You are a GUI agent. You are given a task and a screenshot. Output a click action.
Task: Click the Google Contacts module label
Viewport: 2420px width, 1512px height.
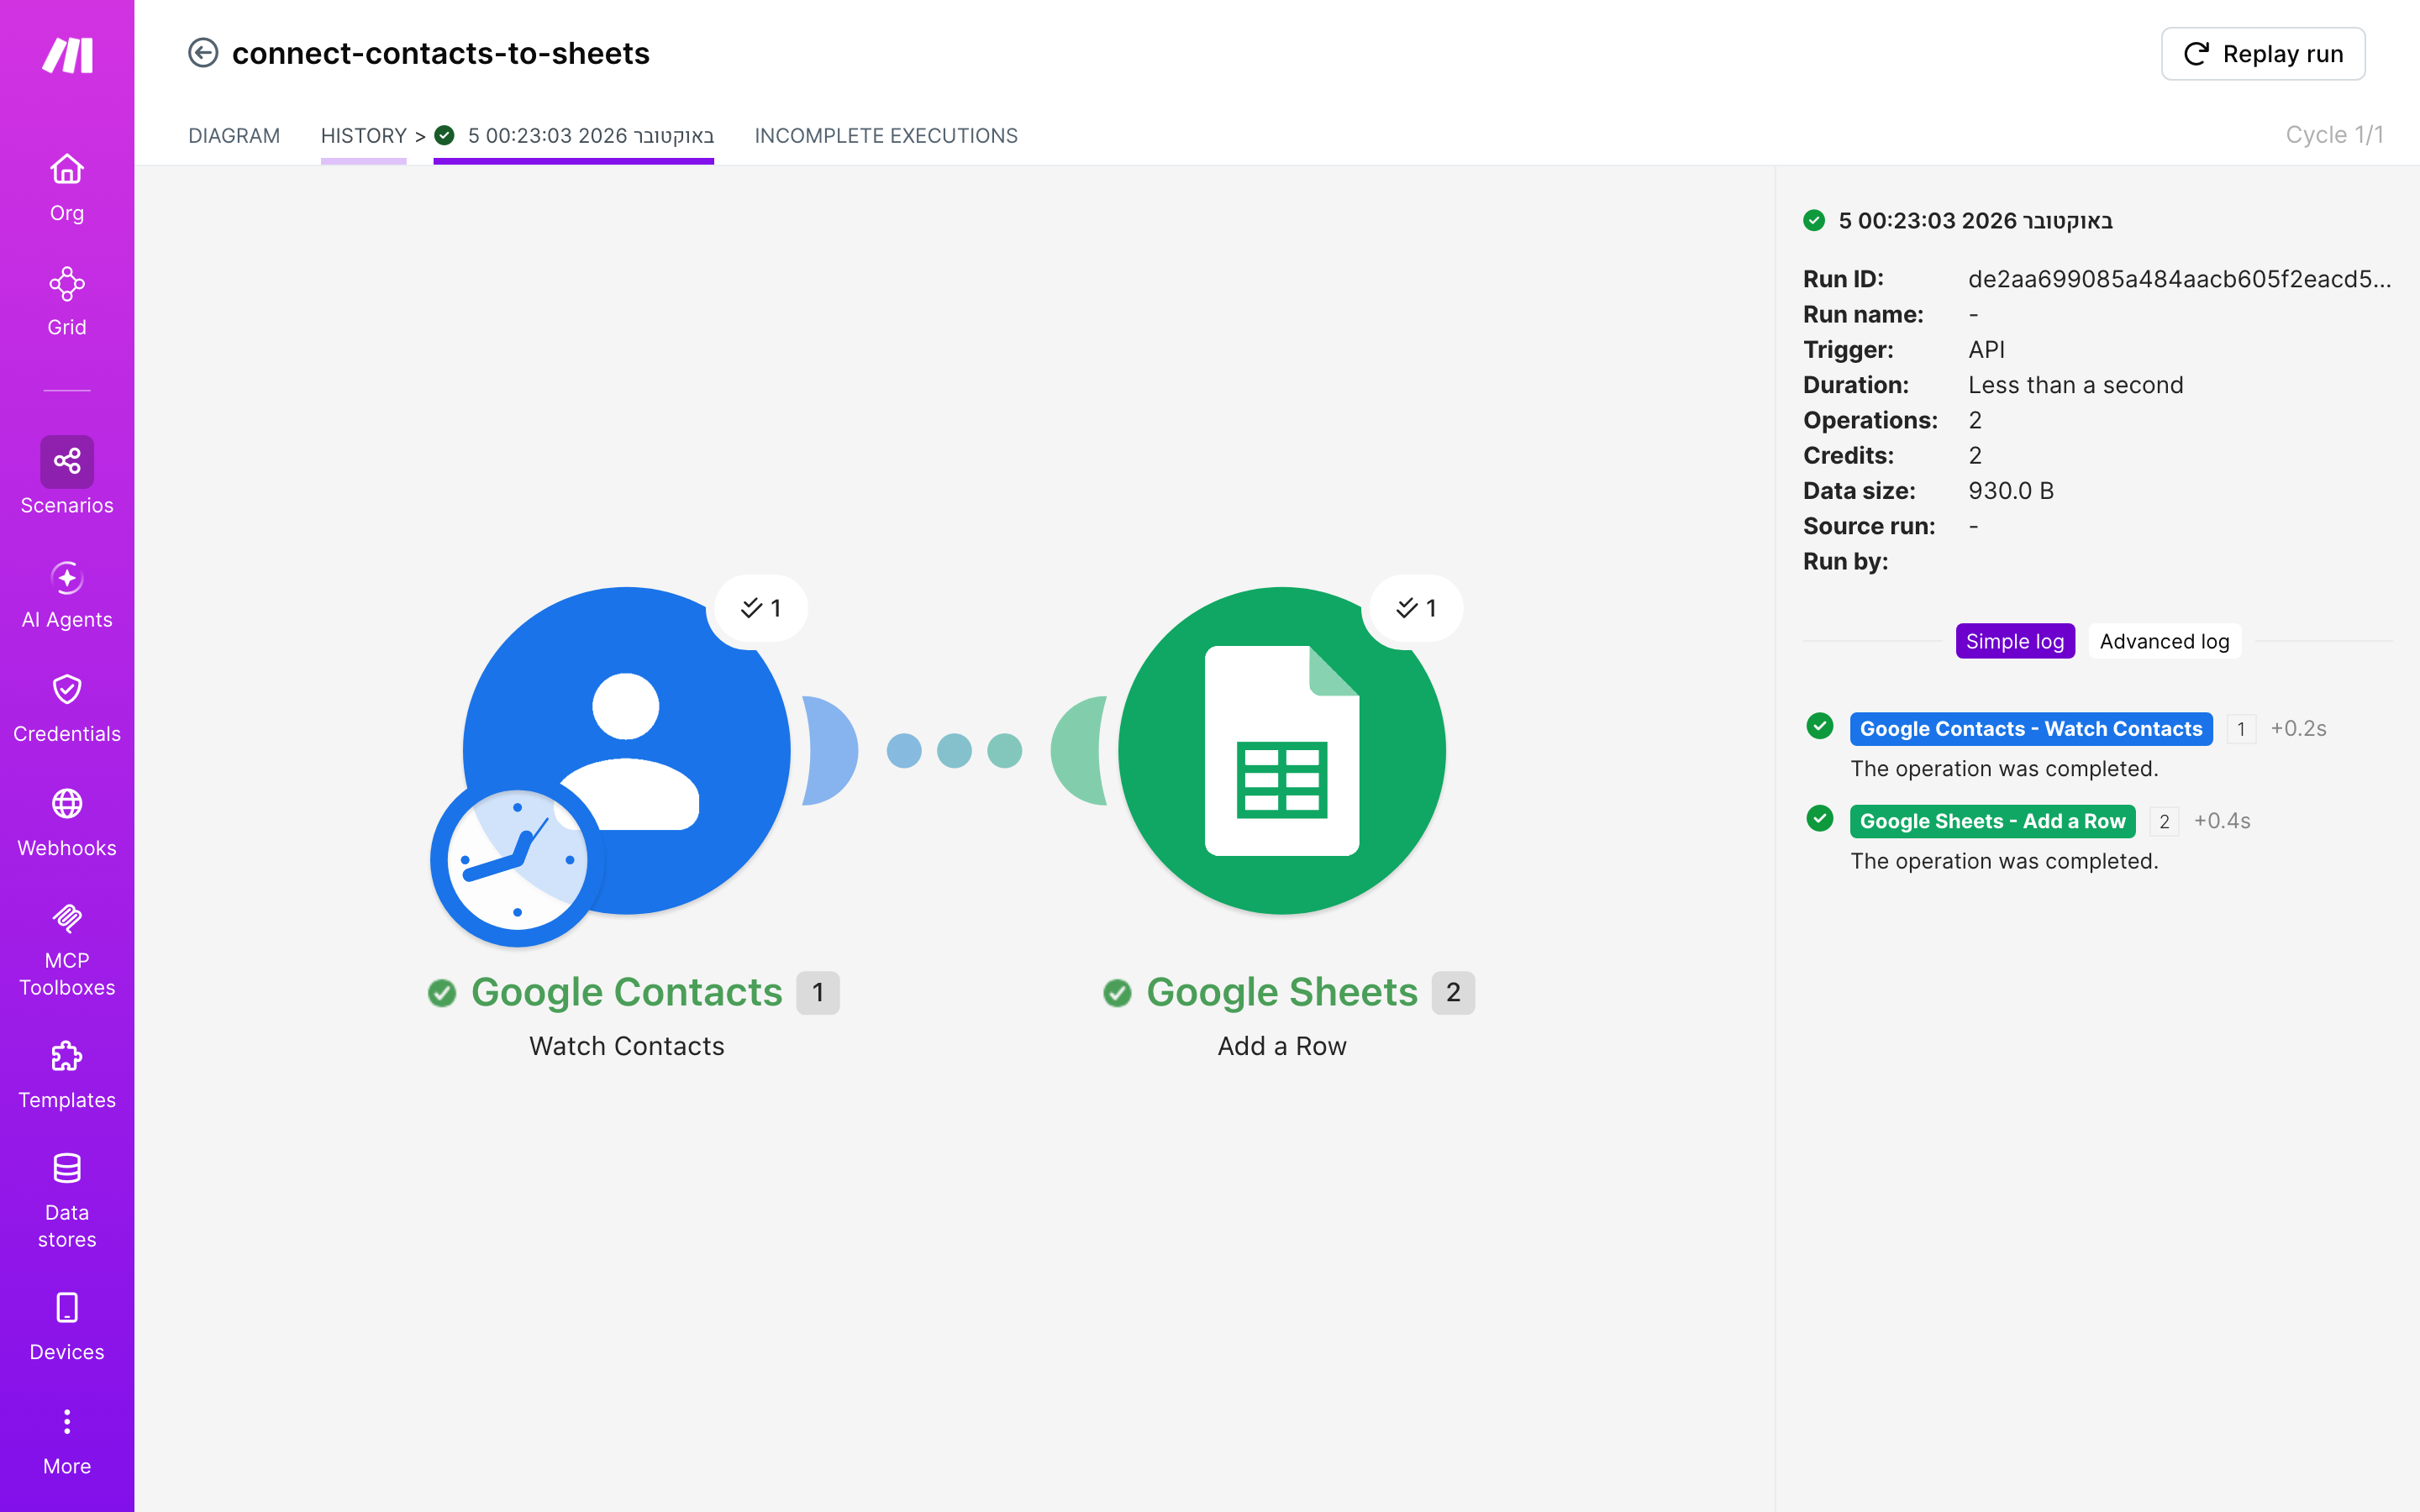click(x=626, y=992)
